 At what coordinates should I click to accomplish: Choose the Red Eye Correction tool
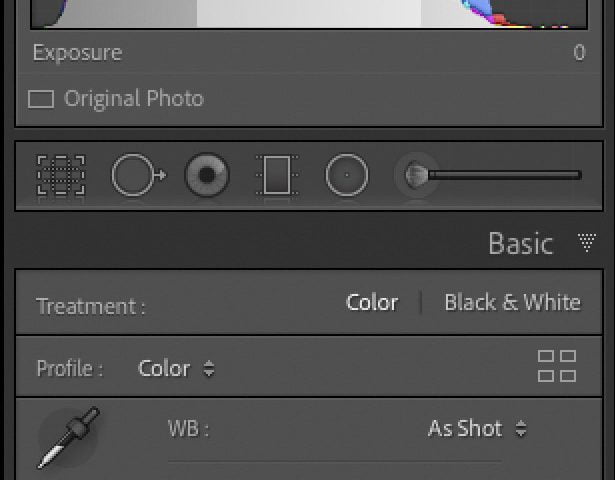pyautogui.click(x=207, y=176)
